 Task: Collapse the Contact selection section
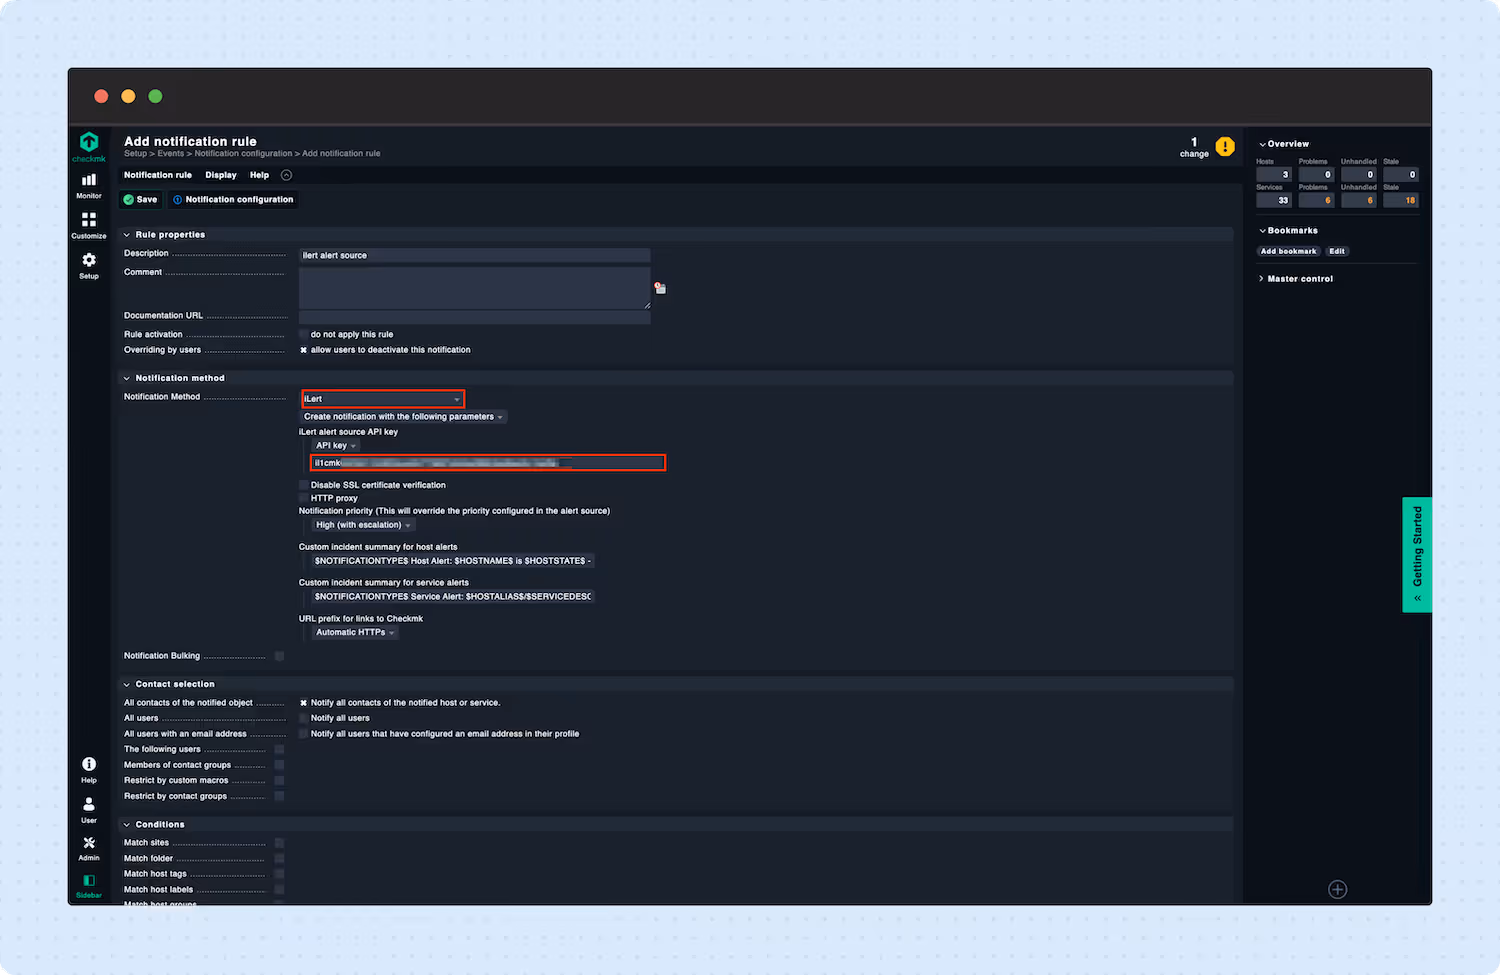[126, 683]
